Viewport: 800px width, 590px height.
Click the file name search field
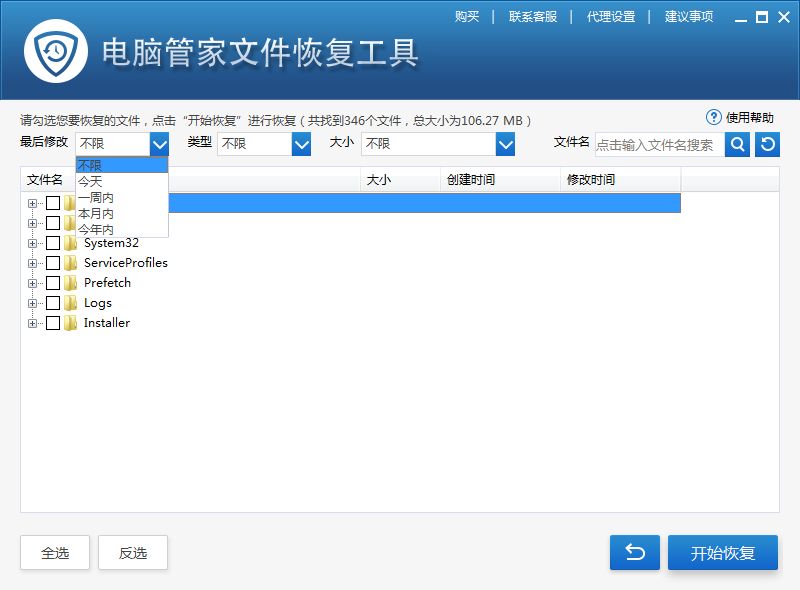pos(660,145)
